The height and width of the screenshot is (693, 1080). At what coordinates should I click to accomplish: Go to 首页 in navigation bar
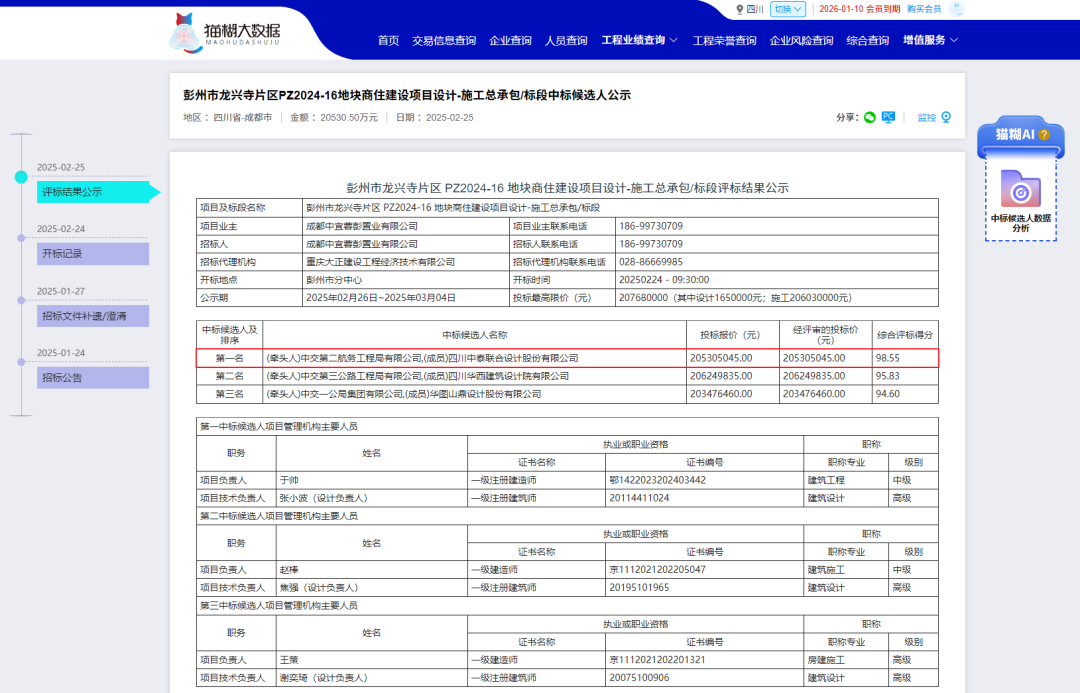tap(388, 41)
